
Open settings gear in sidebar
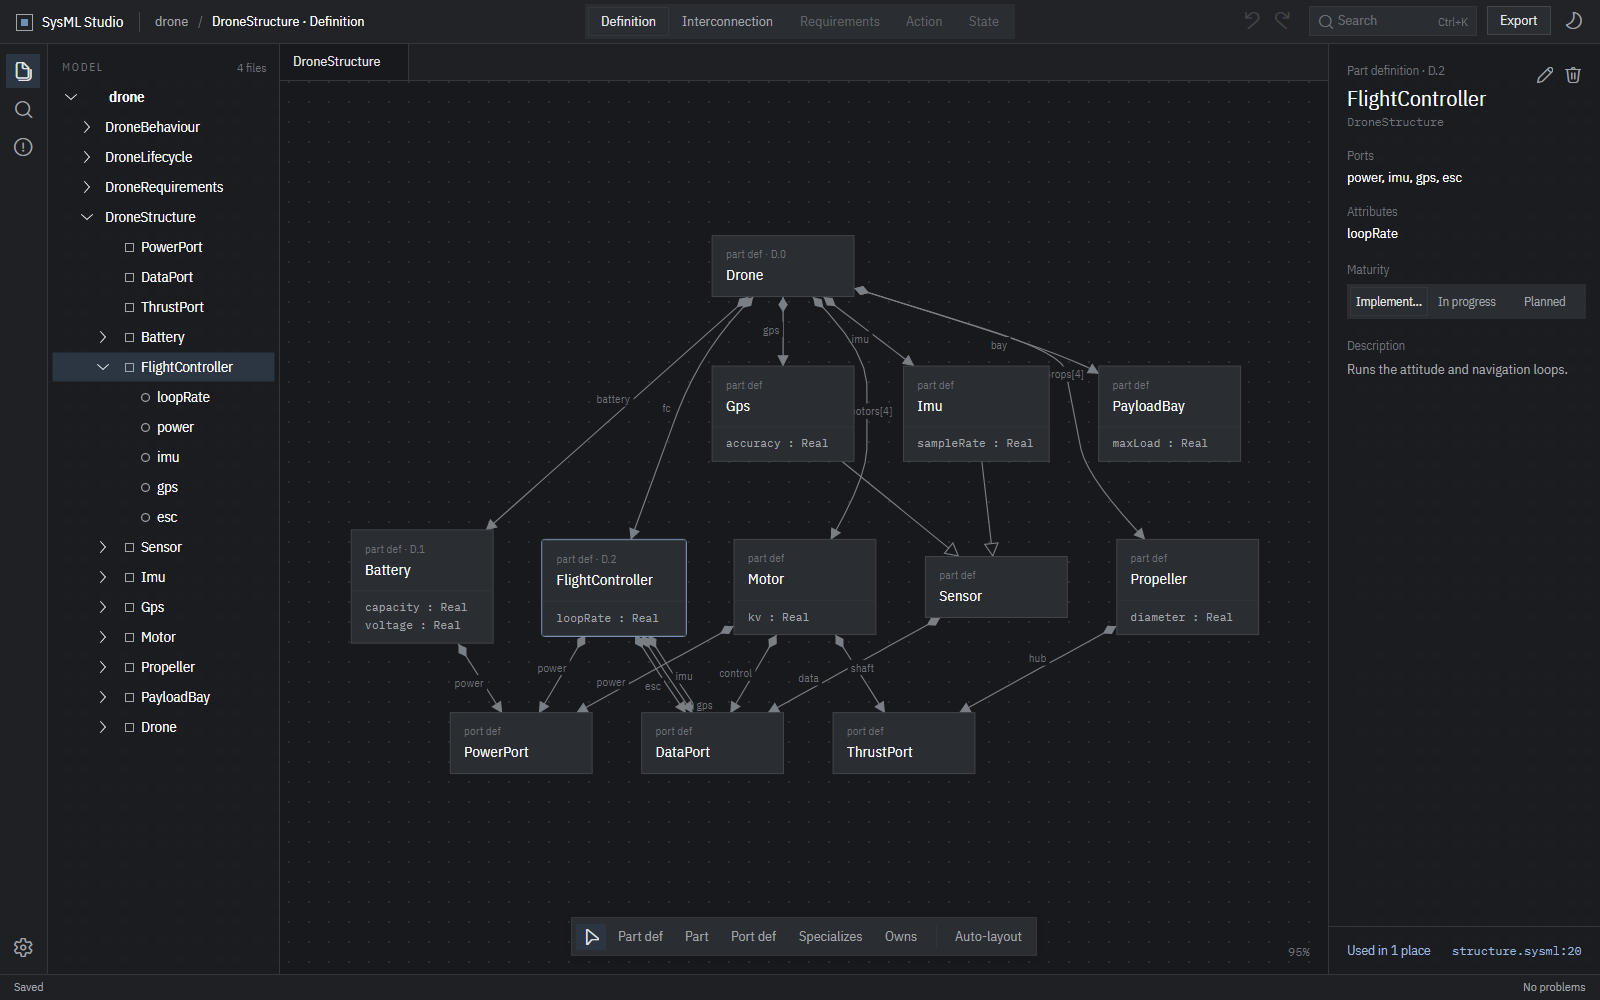23,947
